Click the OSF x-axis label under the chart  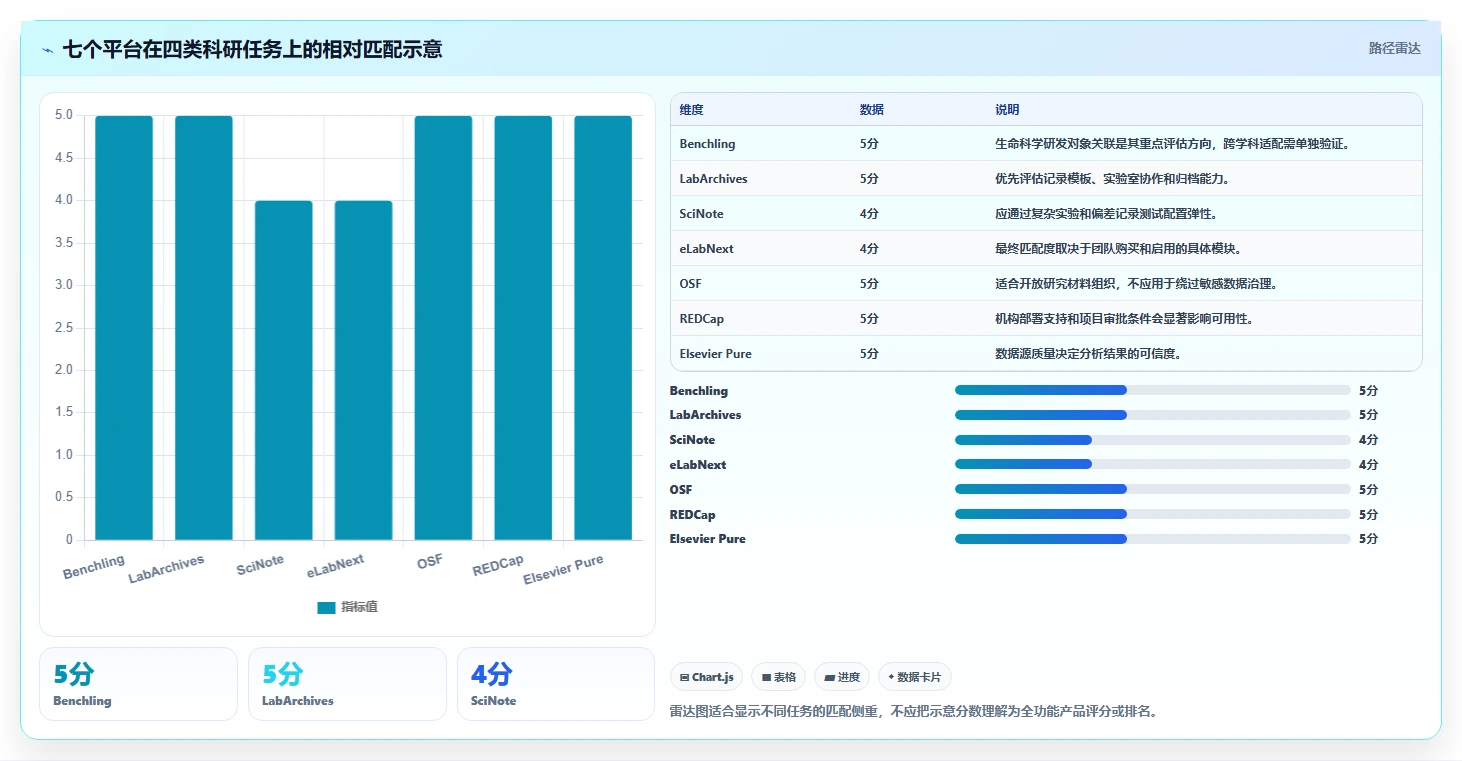point(430,562)
